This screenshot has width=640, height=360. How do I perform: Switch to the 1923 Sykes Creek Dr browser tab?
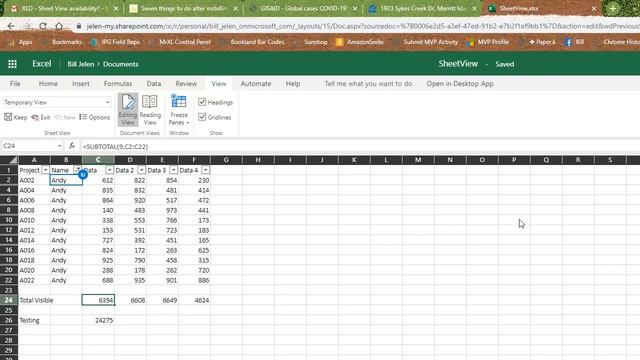point(422,8)
